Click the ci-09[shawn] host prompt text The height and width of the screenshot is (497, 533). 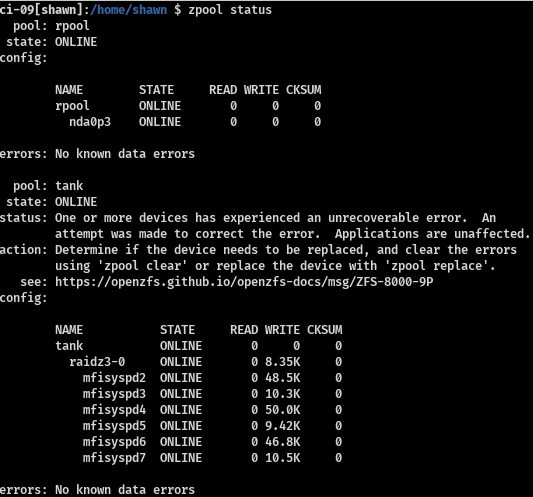tap(42, 10)
